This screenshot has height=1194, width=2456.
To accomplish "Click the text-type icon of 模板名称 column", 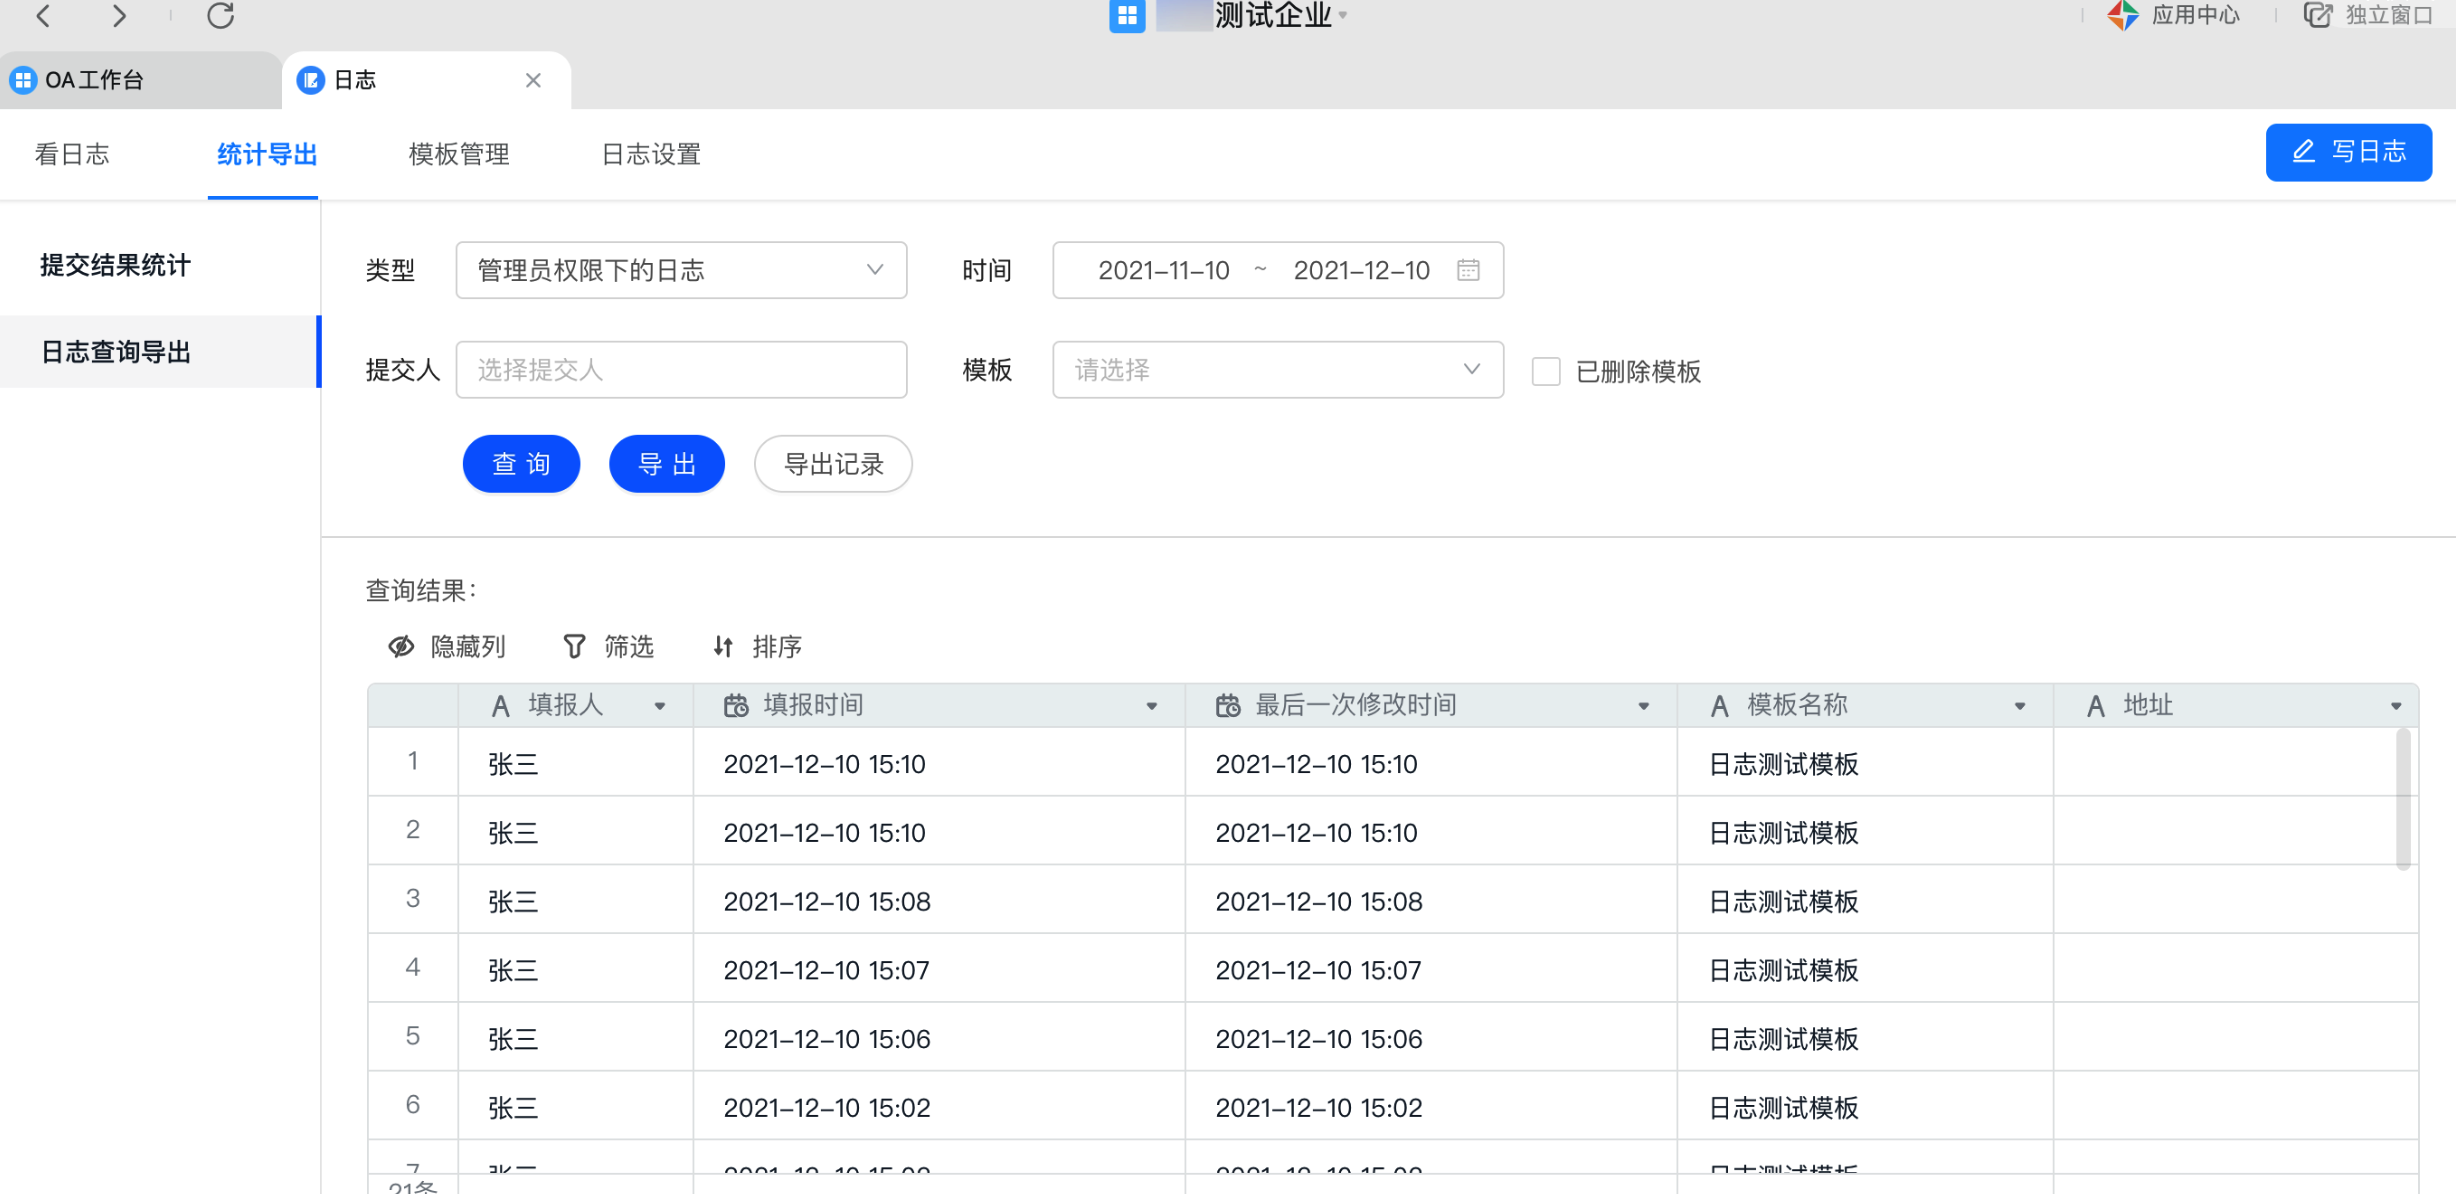I will pos(1719,706).
